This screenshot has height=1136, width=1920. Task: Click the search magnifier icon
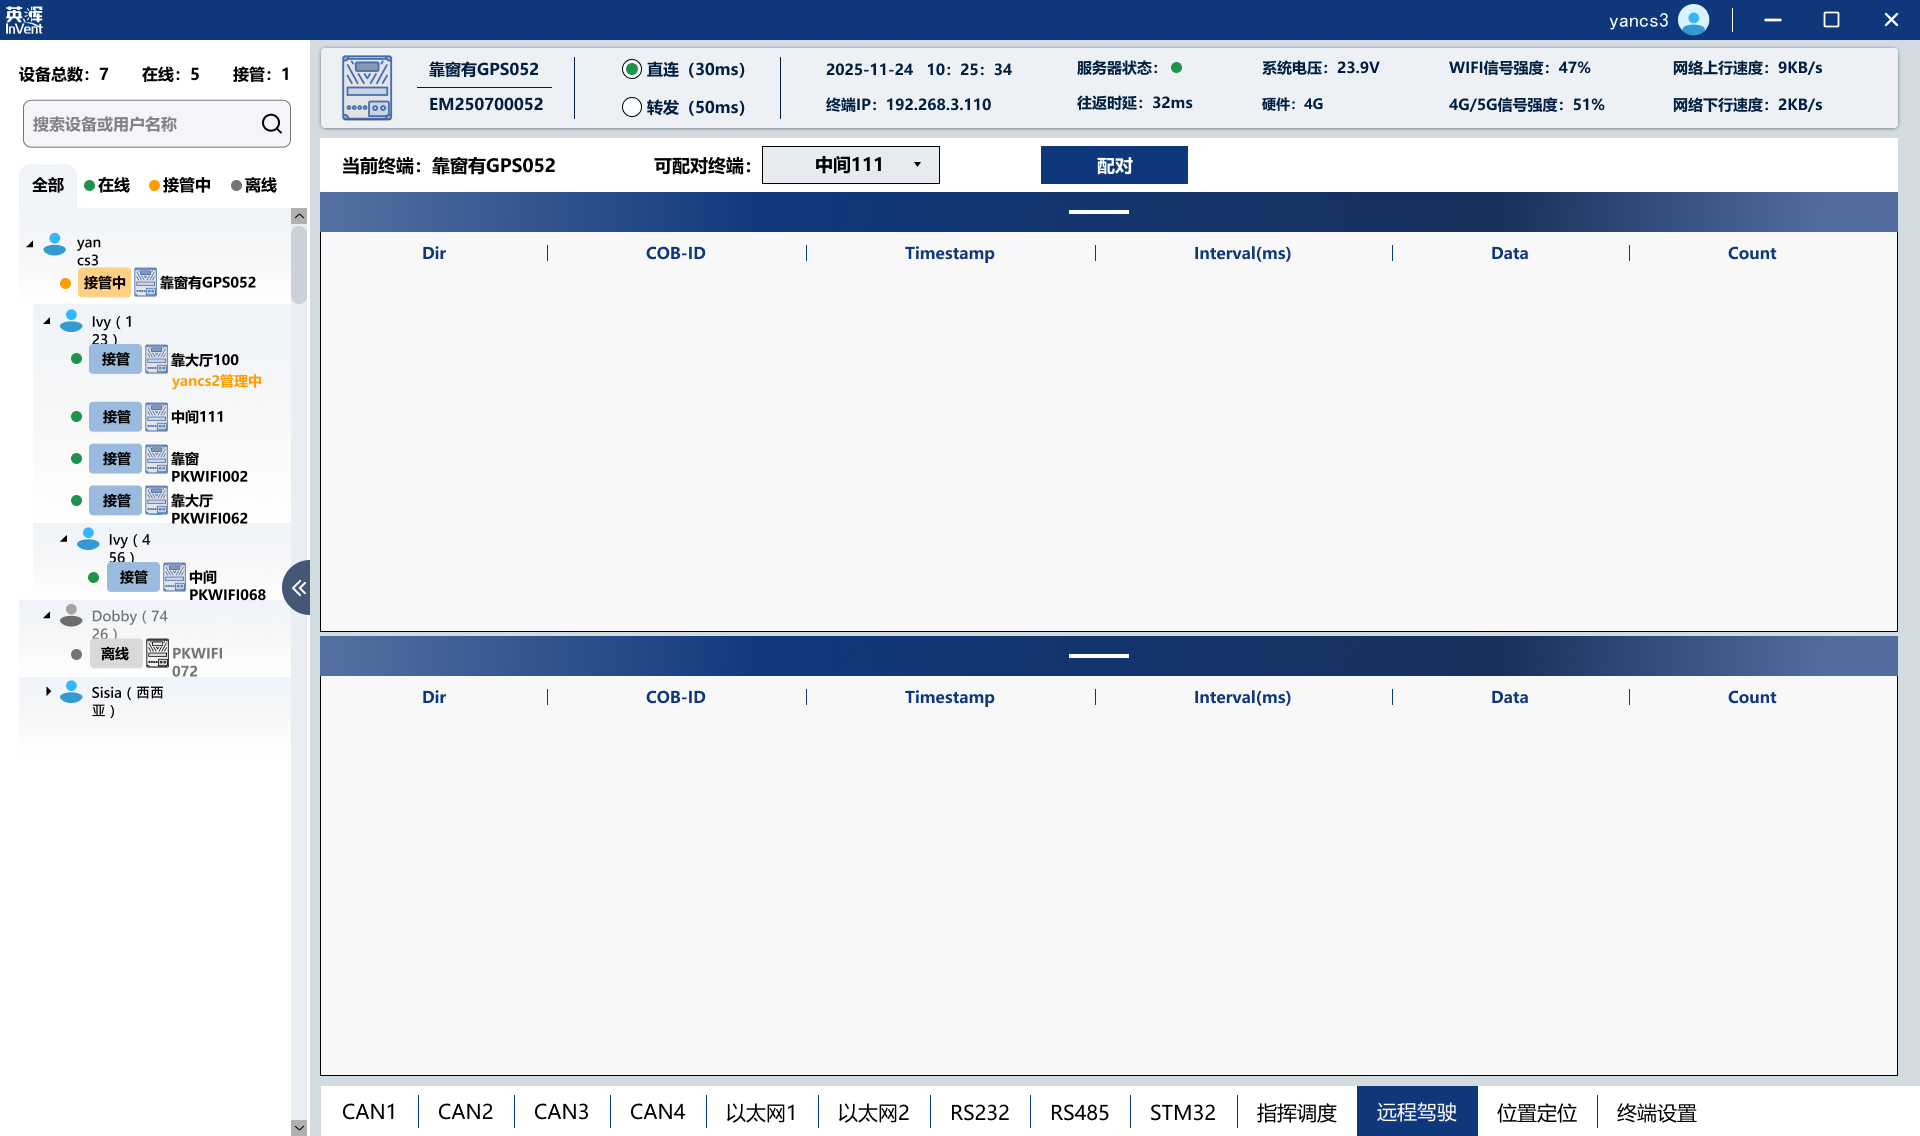pos(271,124)
